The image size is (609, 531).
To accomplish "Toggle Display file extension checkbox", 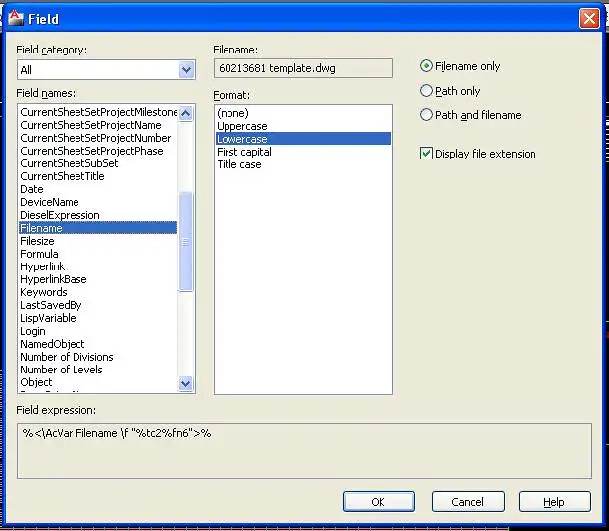I will [426, 154].
